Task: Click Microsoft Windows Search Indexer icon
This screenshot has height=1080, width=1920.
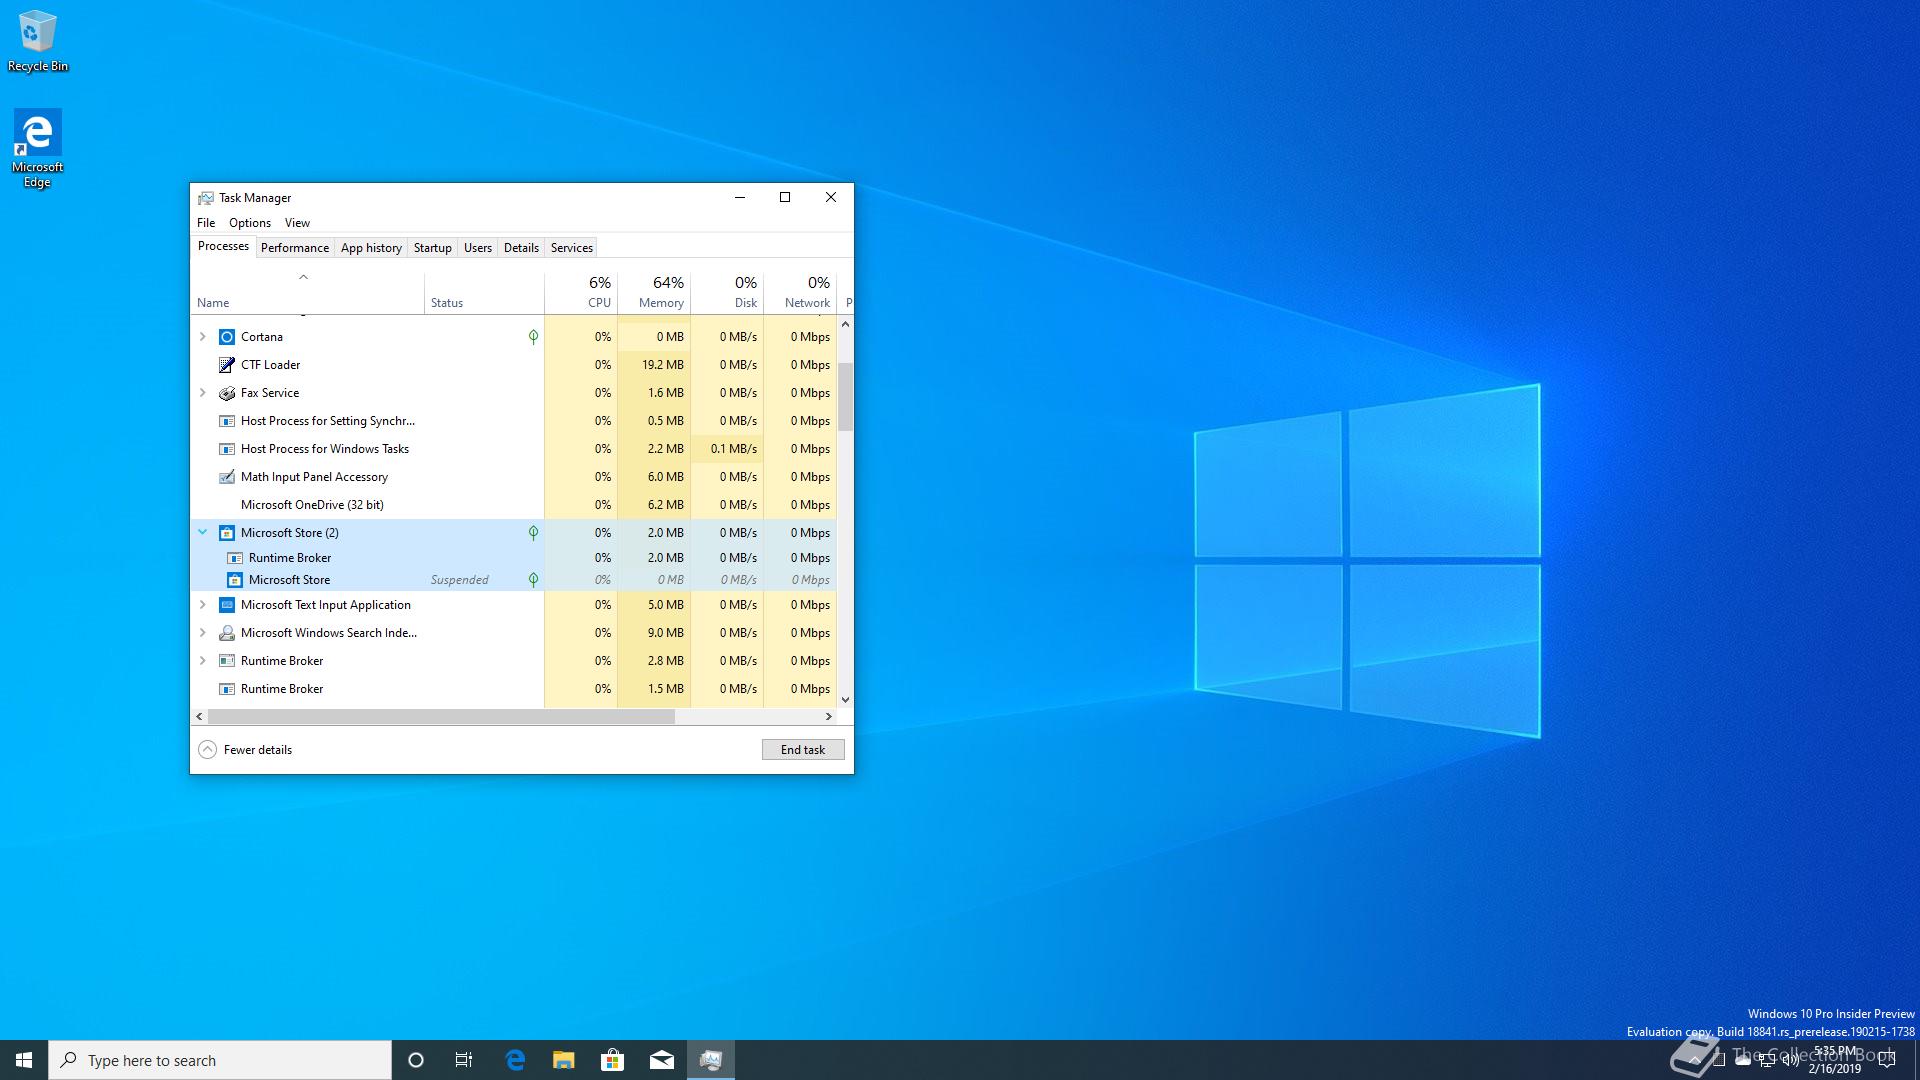Action: pos(227,633)
